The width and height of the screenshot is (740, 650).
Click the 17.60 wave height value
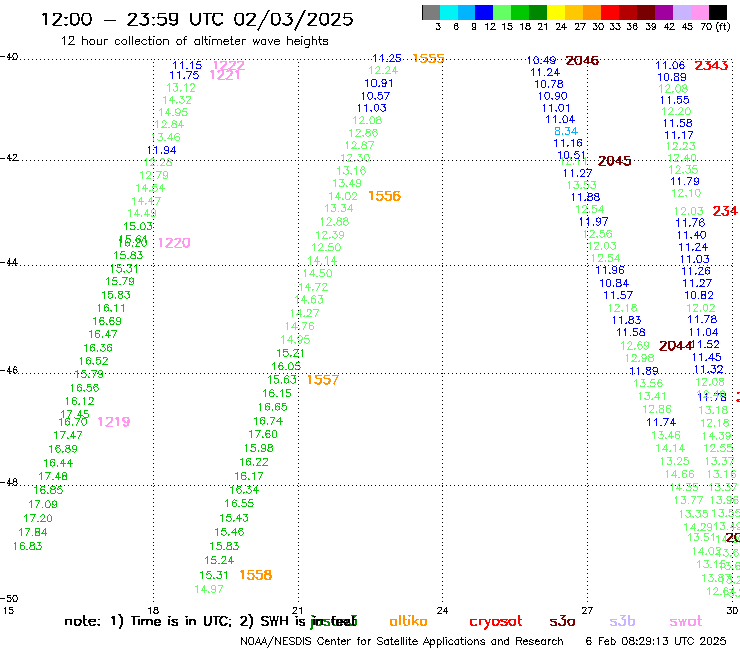pos(263,434)
